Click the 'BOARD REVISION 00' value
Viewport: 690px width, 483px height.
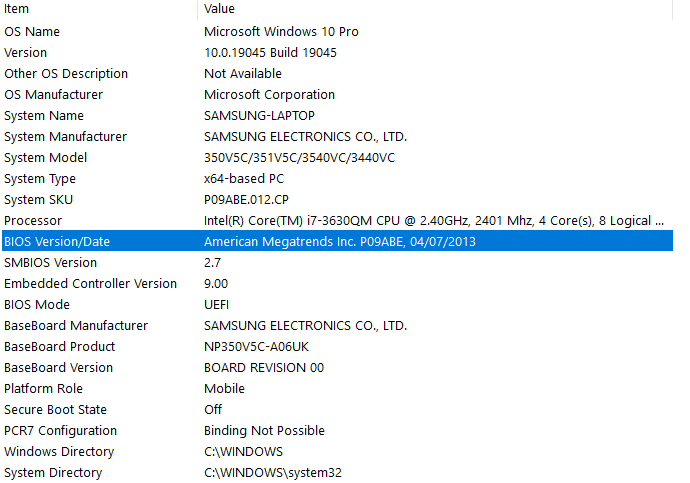point(264,368)
